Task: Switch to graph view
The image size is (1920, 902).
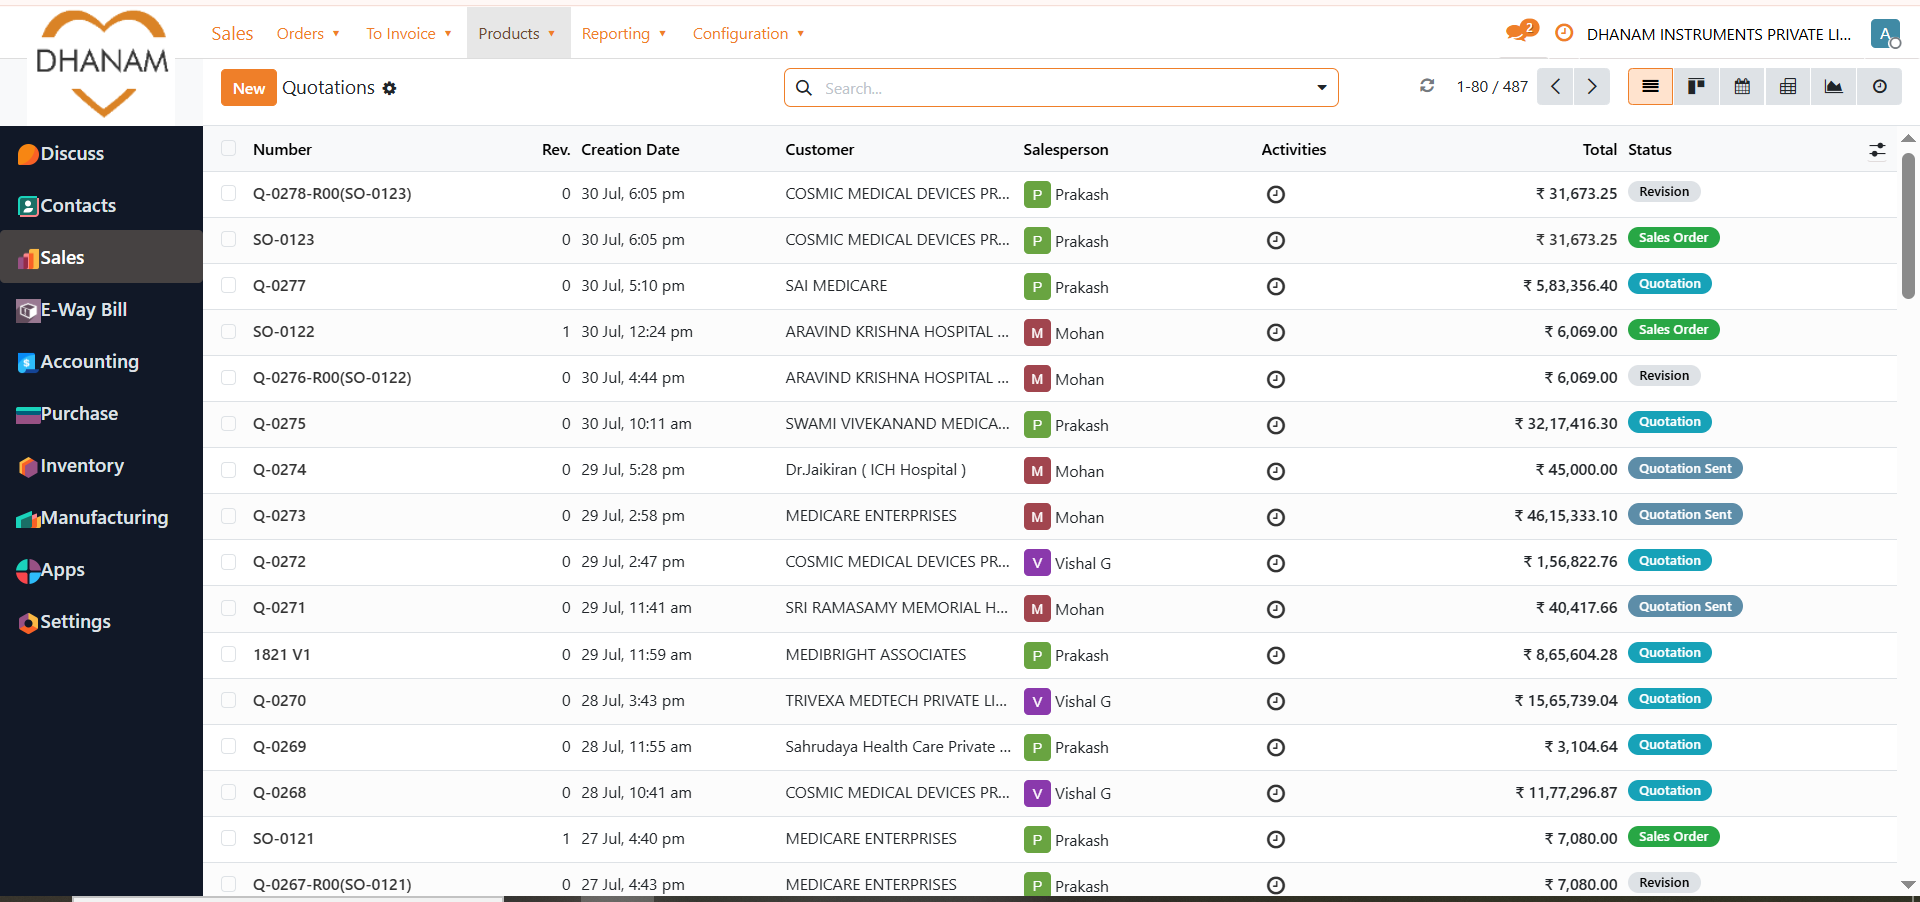Action: pyautogui.click(x=1834, y=87)
